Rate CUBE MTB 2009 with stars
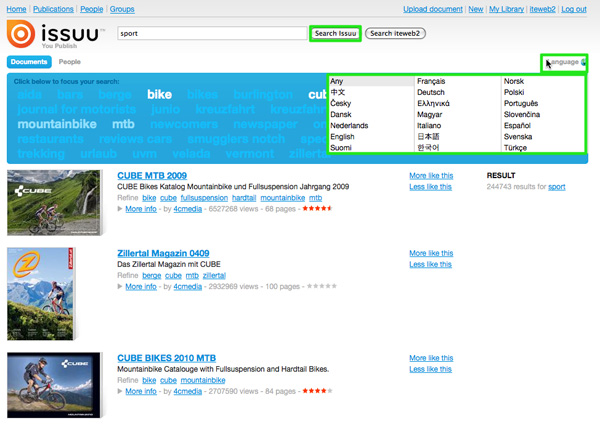 click(x=317, y=209)
